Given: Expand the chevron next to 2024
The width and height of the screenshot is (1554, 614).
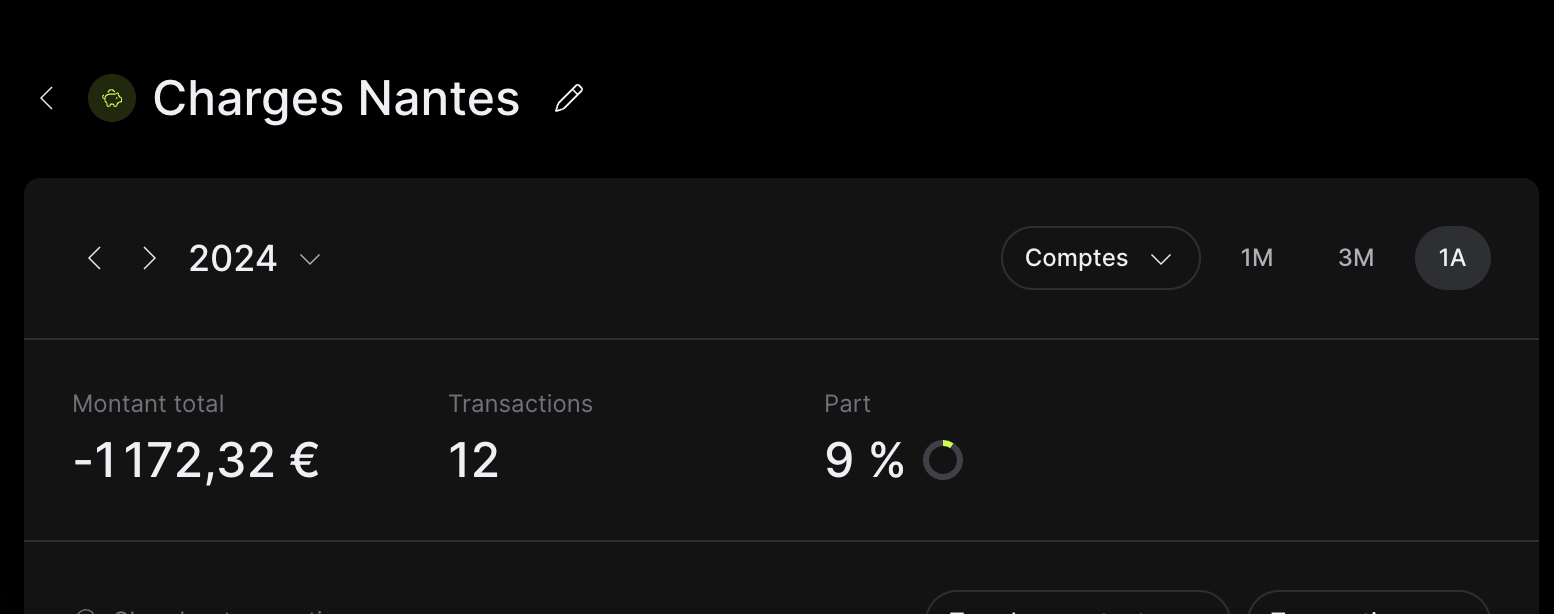Looking at the screenshot, I should click(x=310, y=259).
